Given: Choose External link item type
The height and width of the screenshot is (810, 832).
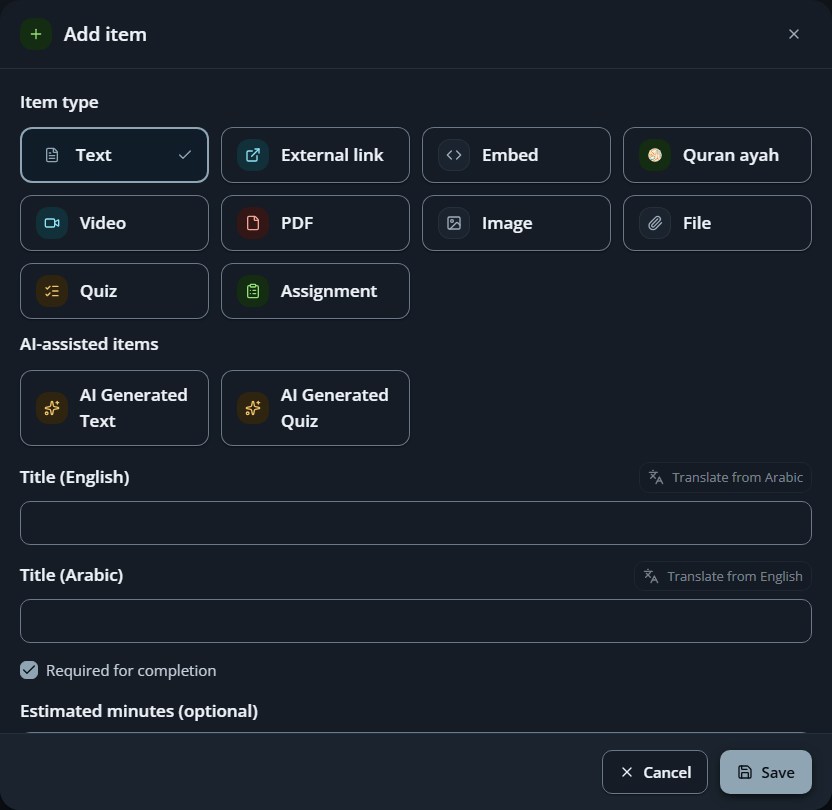Looking at the screenshot, I should coord(315,155).
